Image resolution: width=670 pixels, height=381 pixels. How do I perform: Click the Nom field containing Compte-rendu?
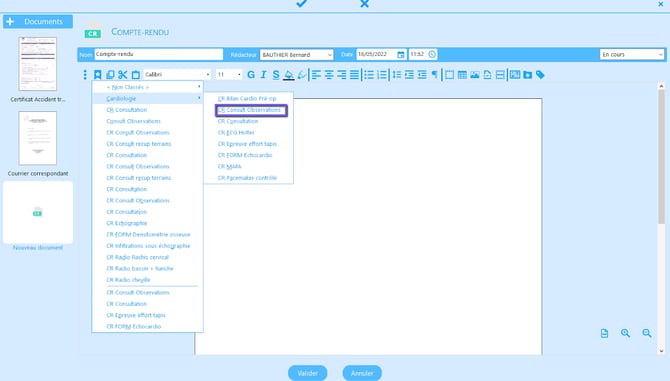[x=159, y=54]
